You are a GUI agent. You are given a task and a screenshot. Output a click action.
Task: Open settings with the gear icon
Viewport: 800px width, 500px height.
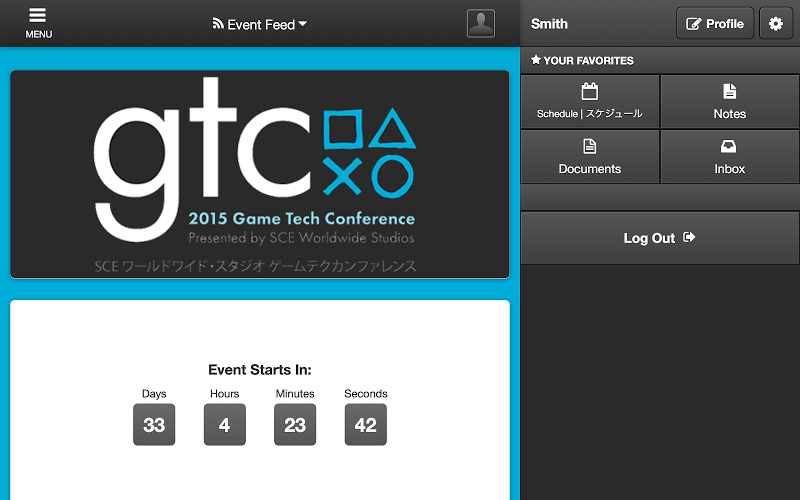776,23
